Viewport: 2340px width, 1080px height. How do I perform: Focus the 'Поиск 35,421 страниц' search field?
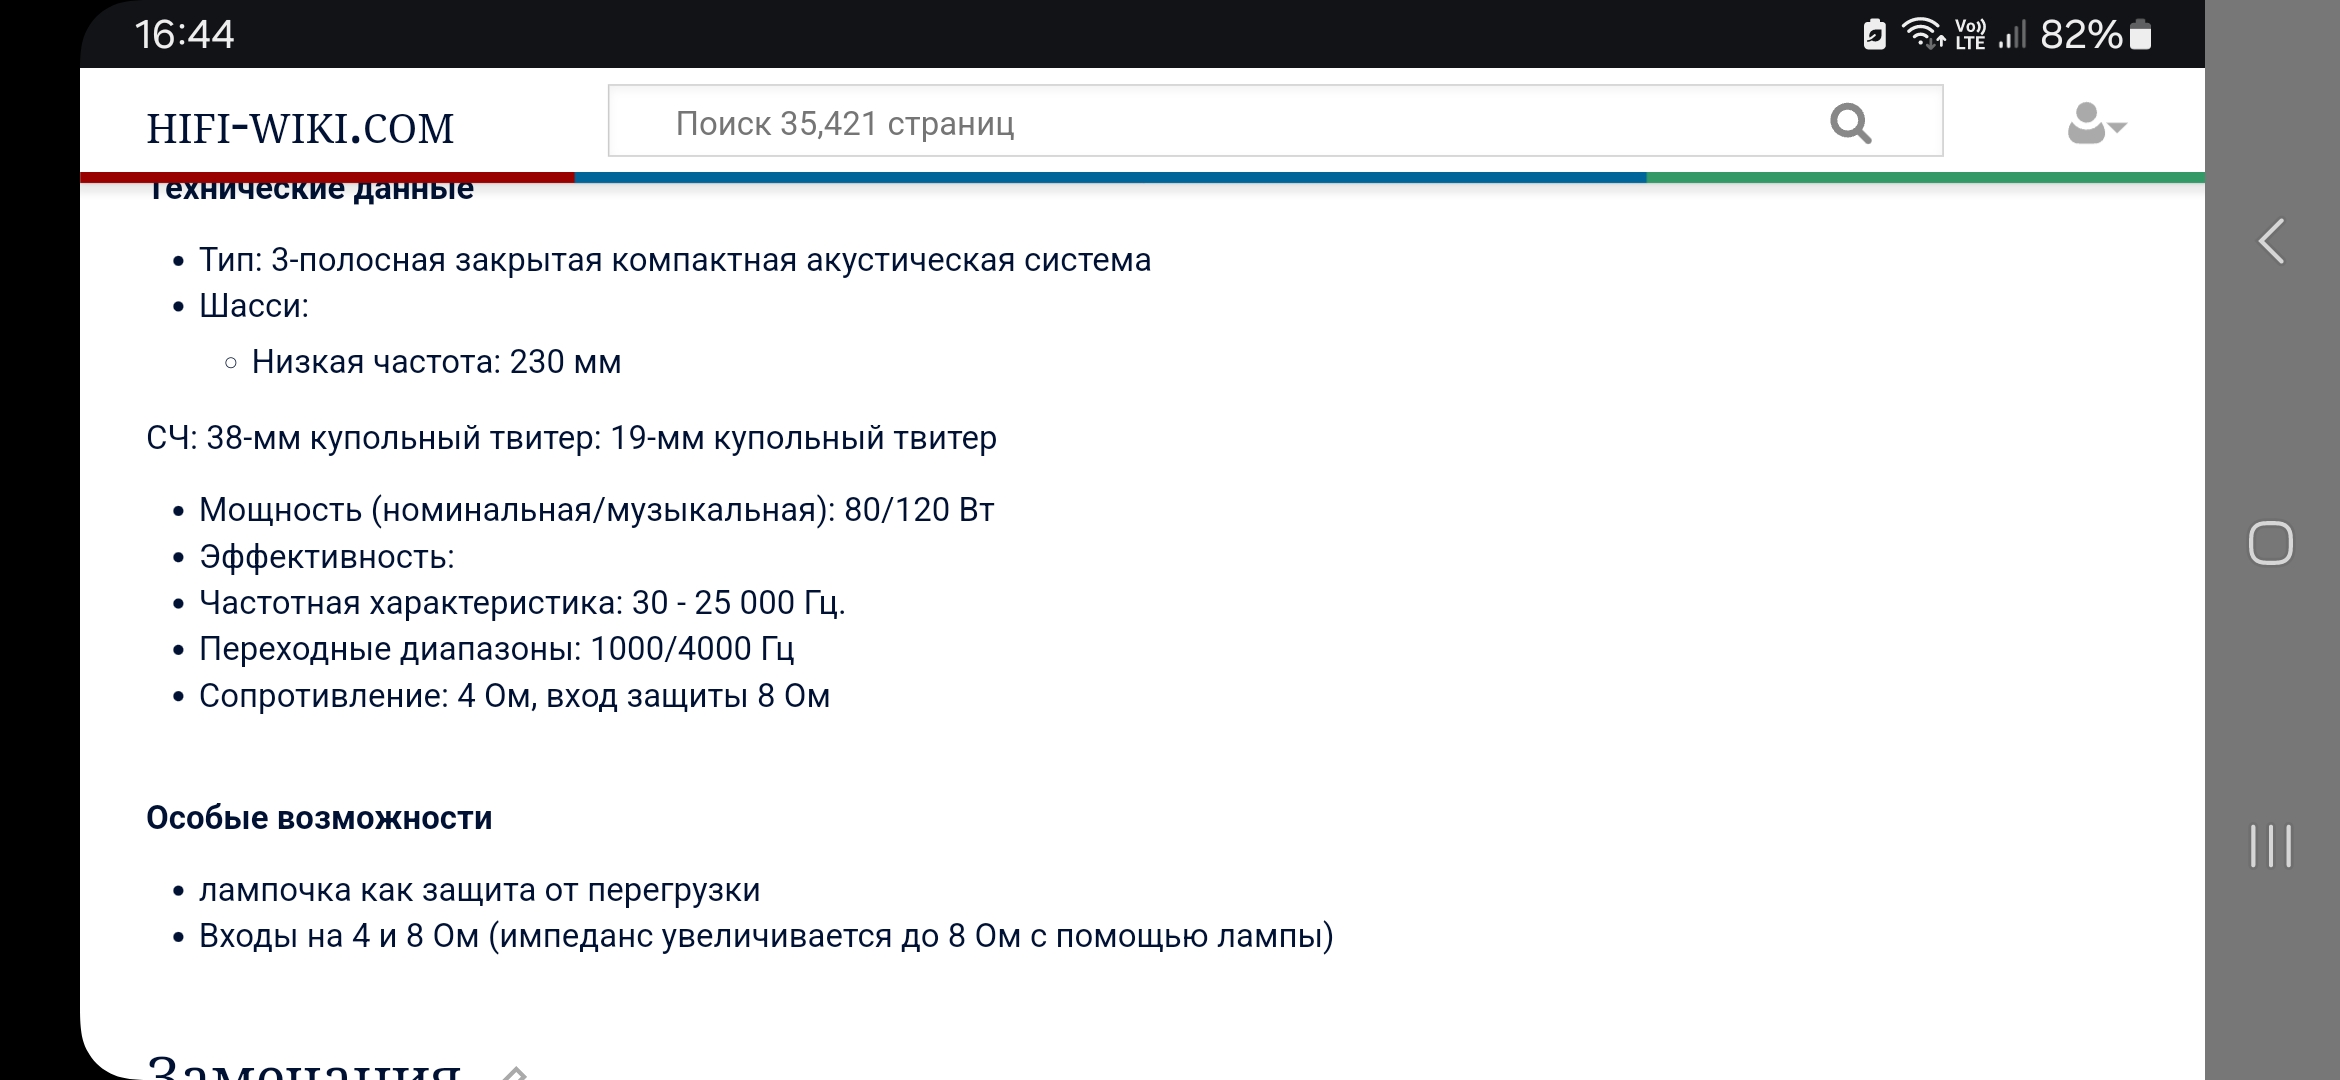[x=1200, y=122]
